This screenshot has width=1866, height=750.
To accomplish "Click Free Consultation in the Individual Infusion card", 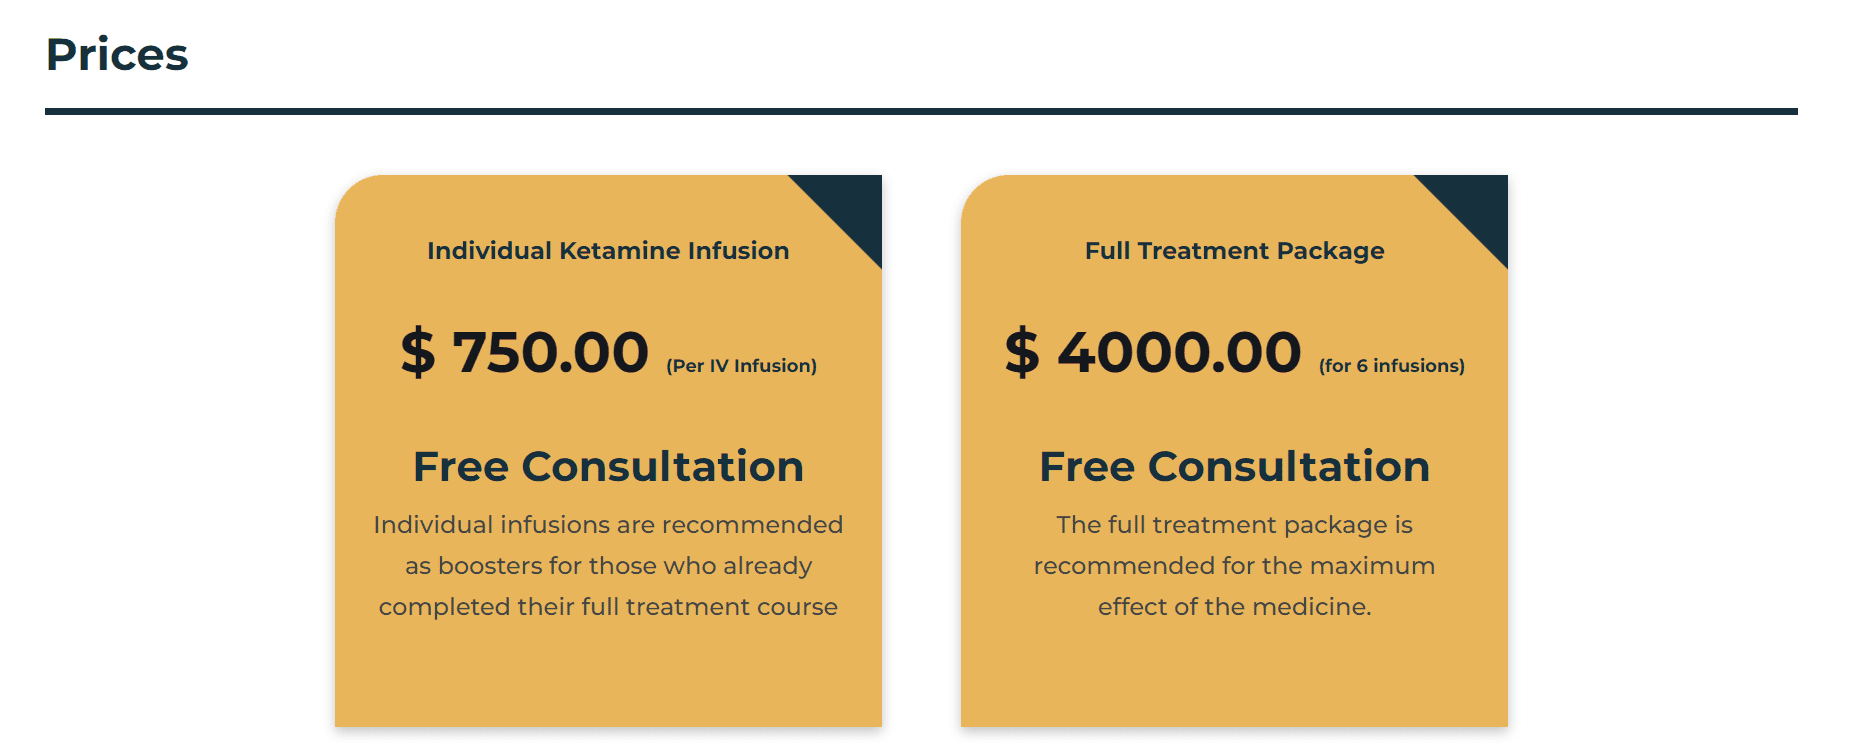I will 608,466.
